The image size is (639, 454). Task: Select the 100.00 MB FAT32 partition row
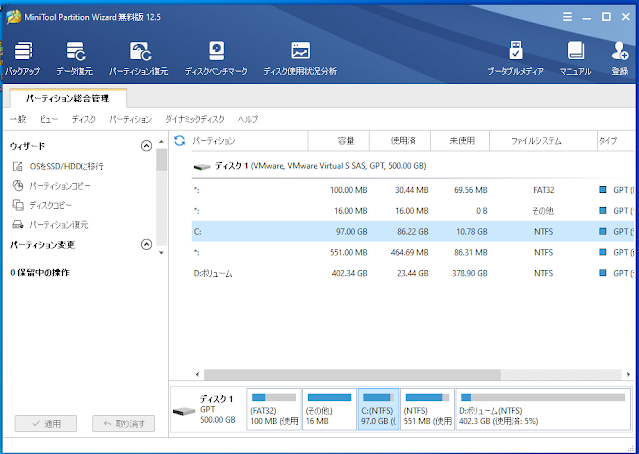point(413,190)
